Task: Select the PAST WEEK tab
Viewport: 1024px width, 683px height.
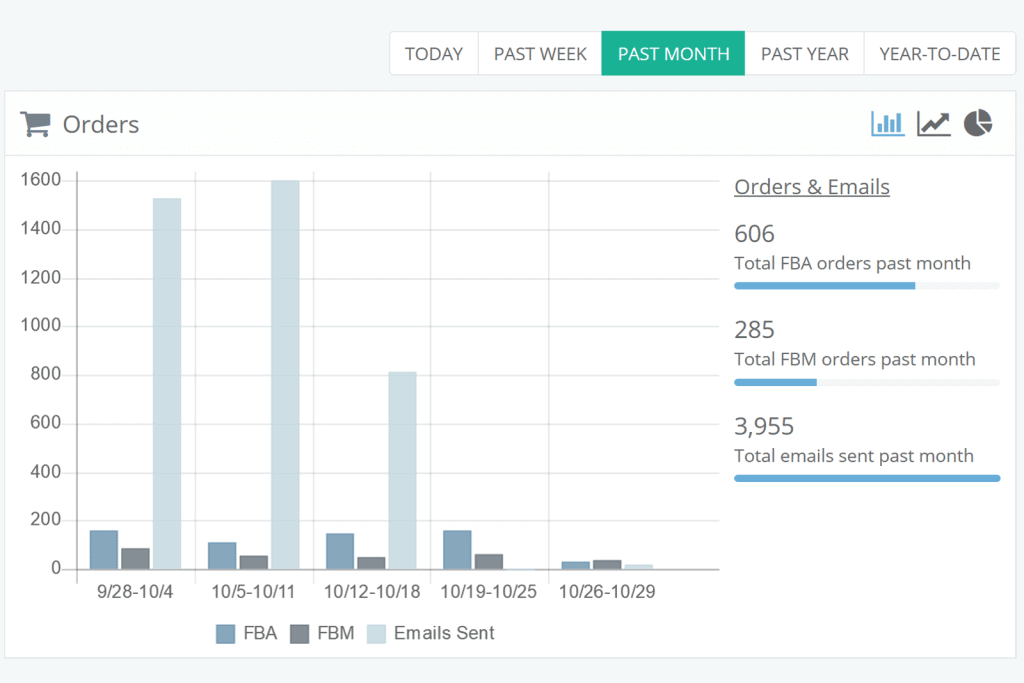Action: click(540, 54)
